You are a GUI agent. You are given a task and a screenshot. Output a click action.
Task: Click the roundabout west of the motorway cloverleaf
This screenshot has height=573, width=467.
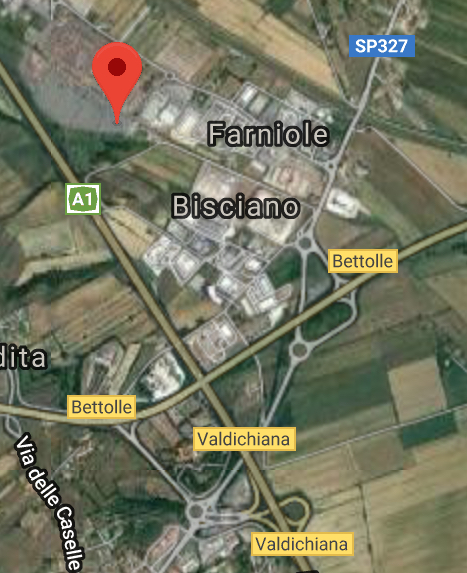[x=196, y=510]
